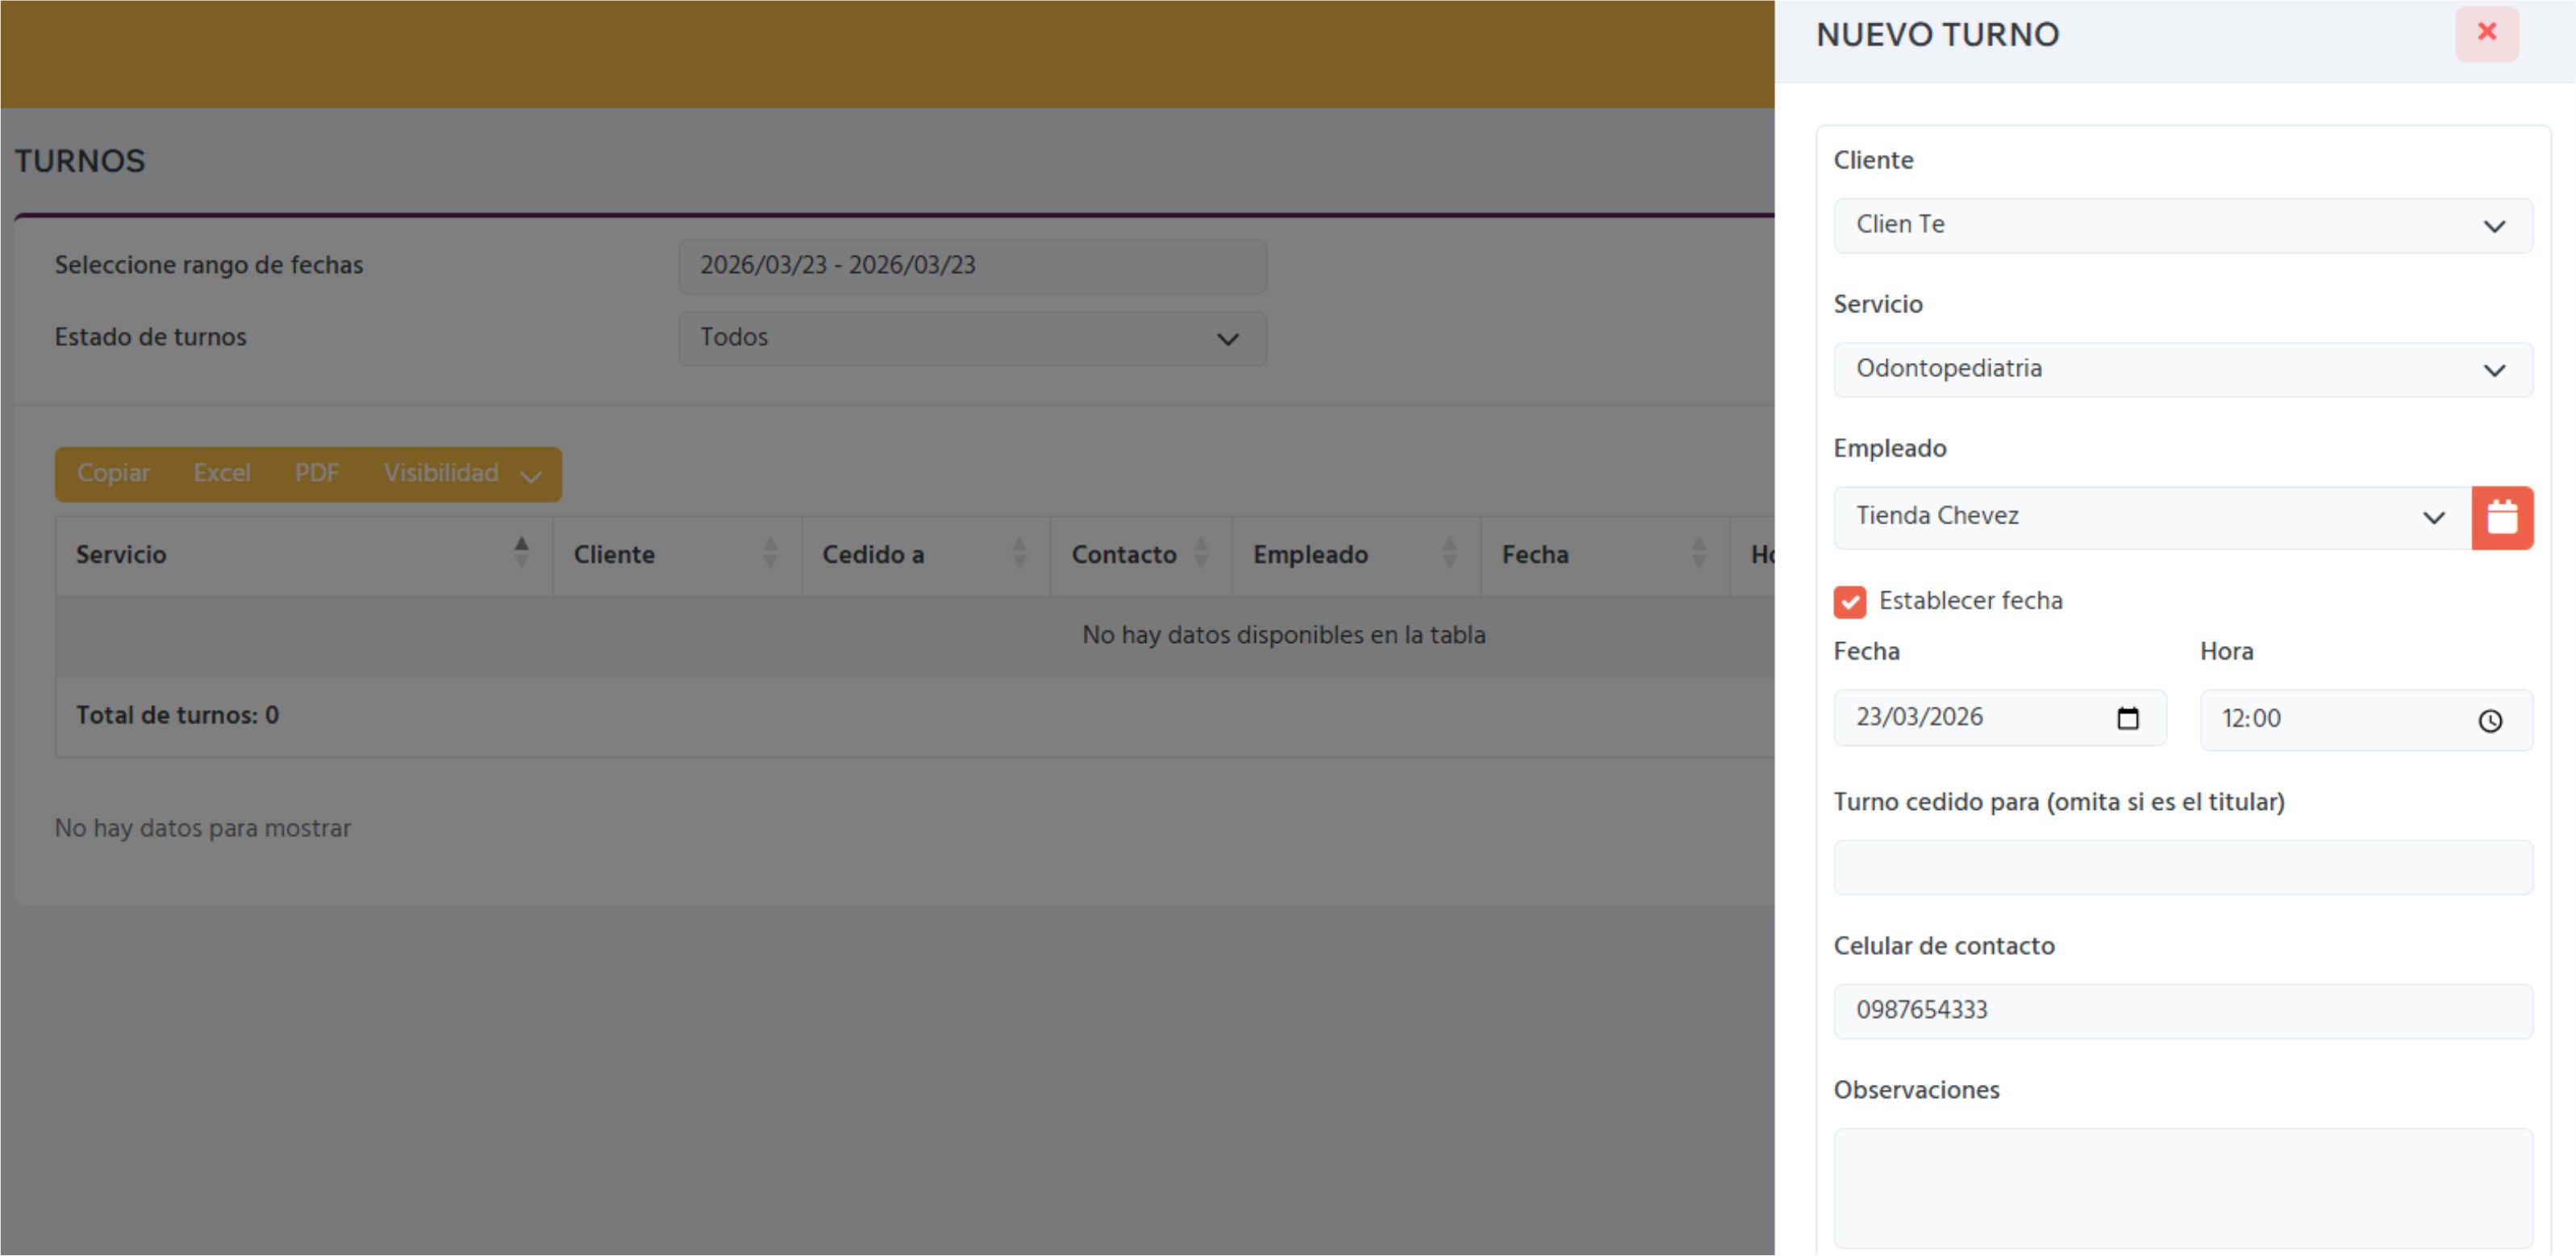
Task: Click the Turno cedido para input field
Action: [2183, 867]
